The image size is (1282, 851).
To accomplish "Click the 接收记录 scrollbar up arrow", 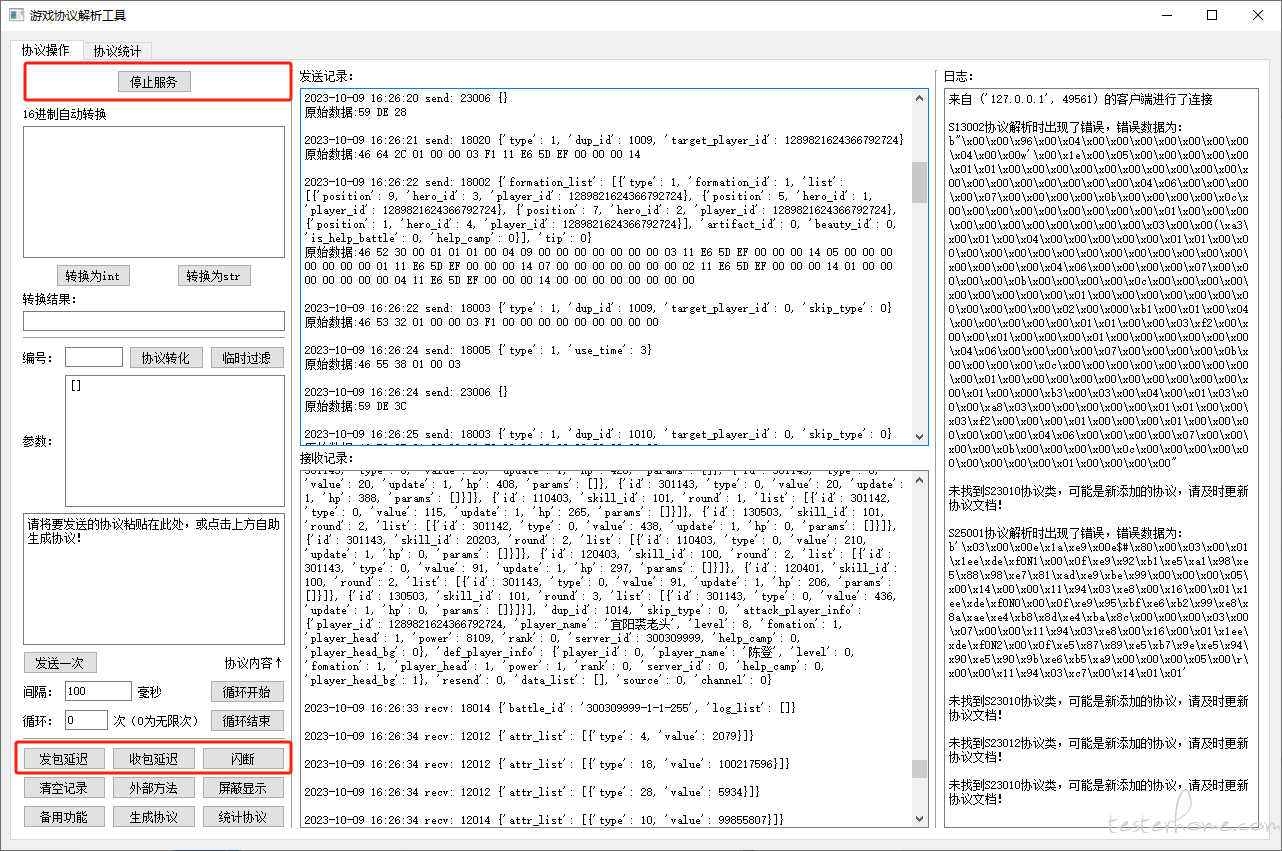I will click(x=919, y=479).
